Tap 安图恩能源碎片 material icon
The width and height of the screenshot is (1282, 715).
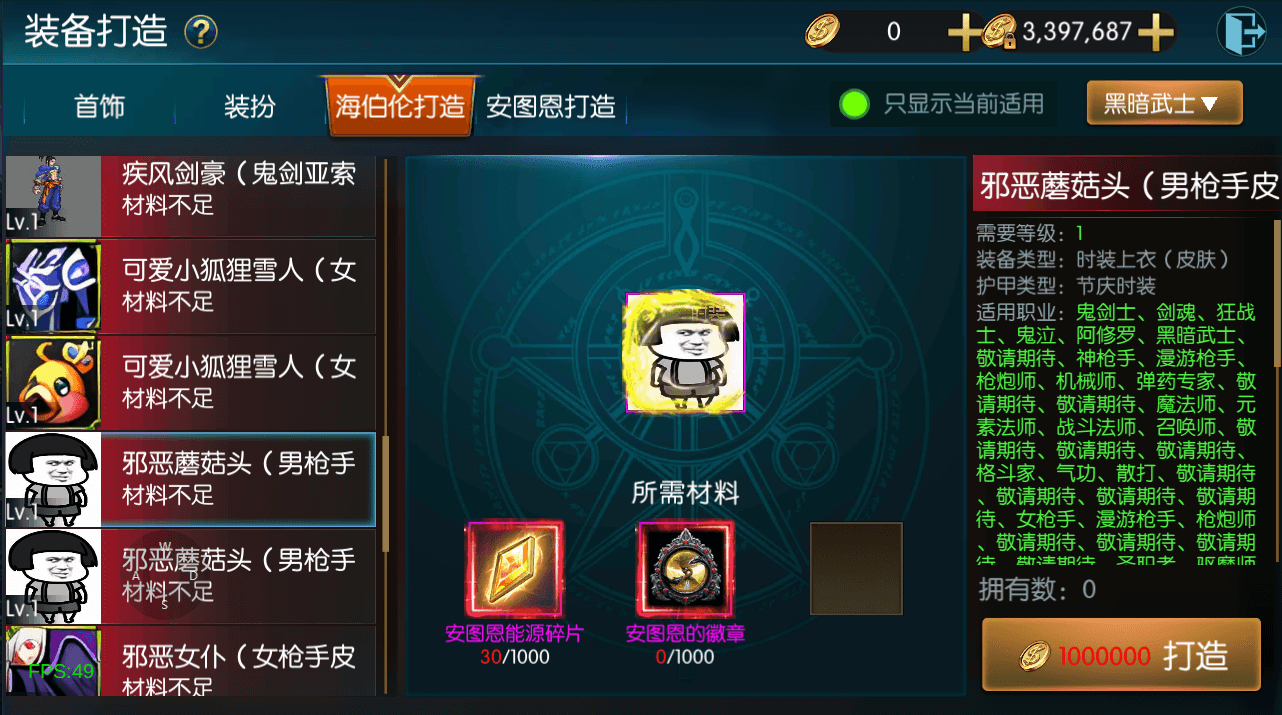pos(514,570)
